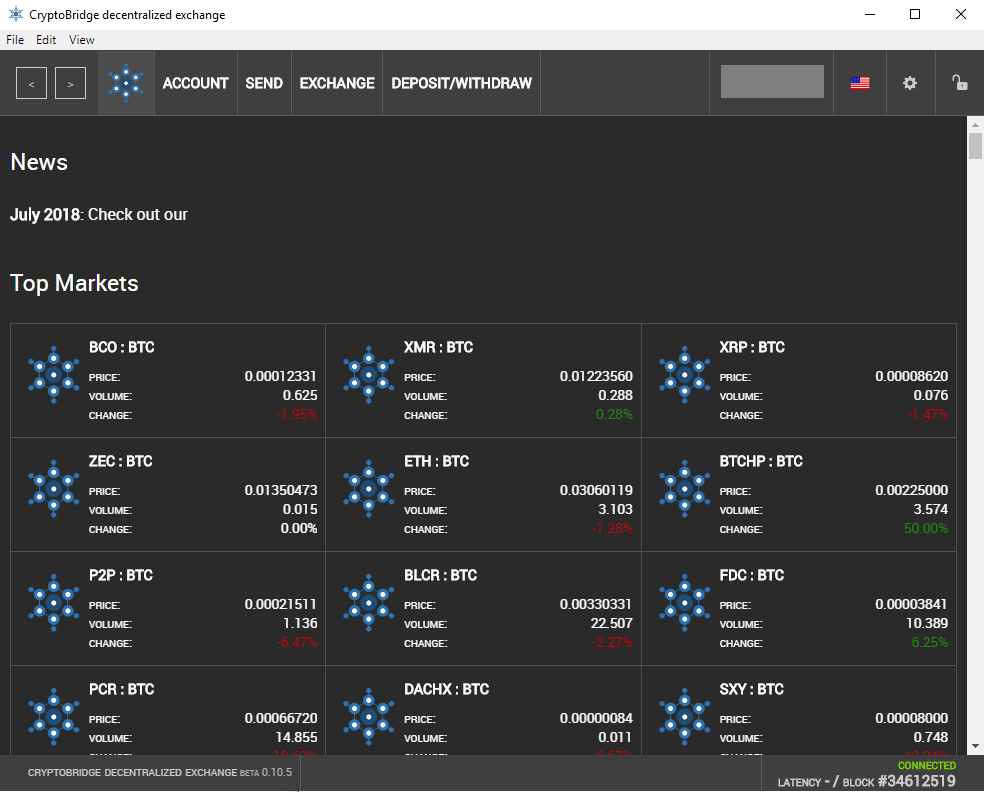Click the SXY : BTC market icon
Viewport: 984px width, 792px height.
(685, 717)
